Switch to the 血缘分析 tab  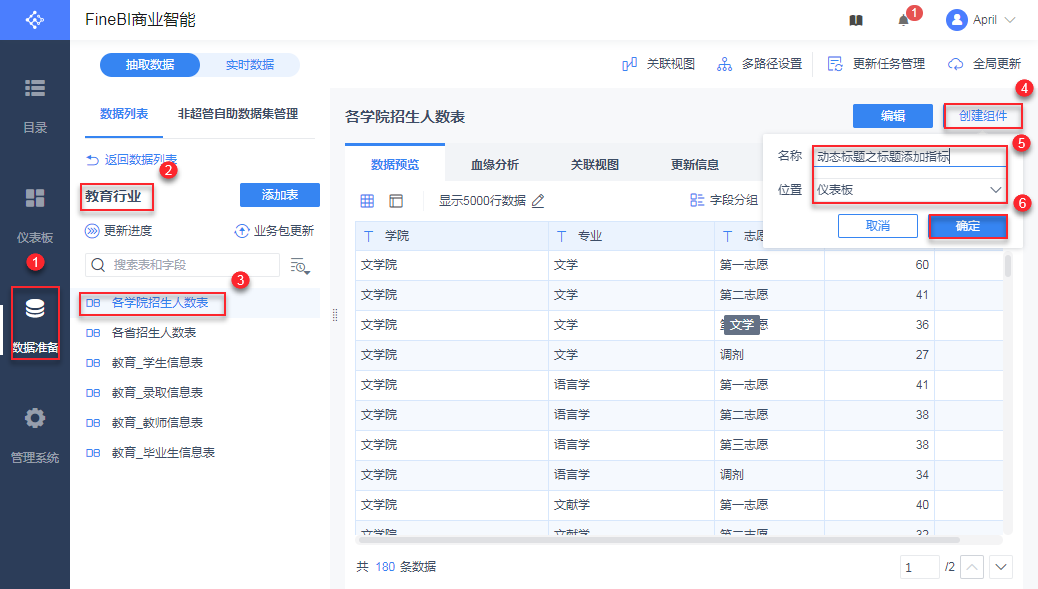click(495, 165)
